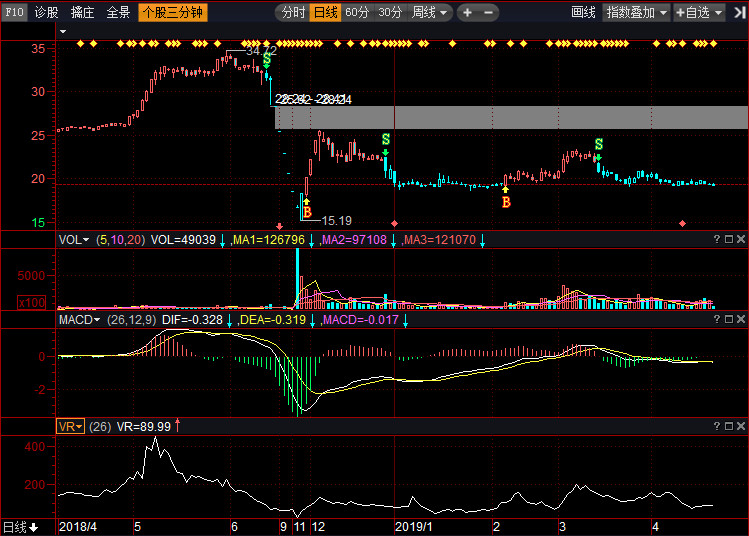Click the 34.72 high price label

click(261, 51)
